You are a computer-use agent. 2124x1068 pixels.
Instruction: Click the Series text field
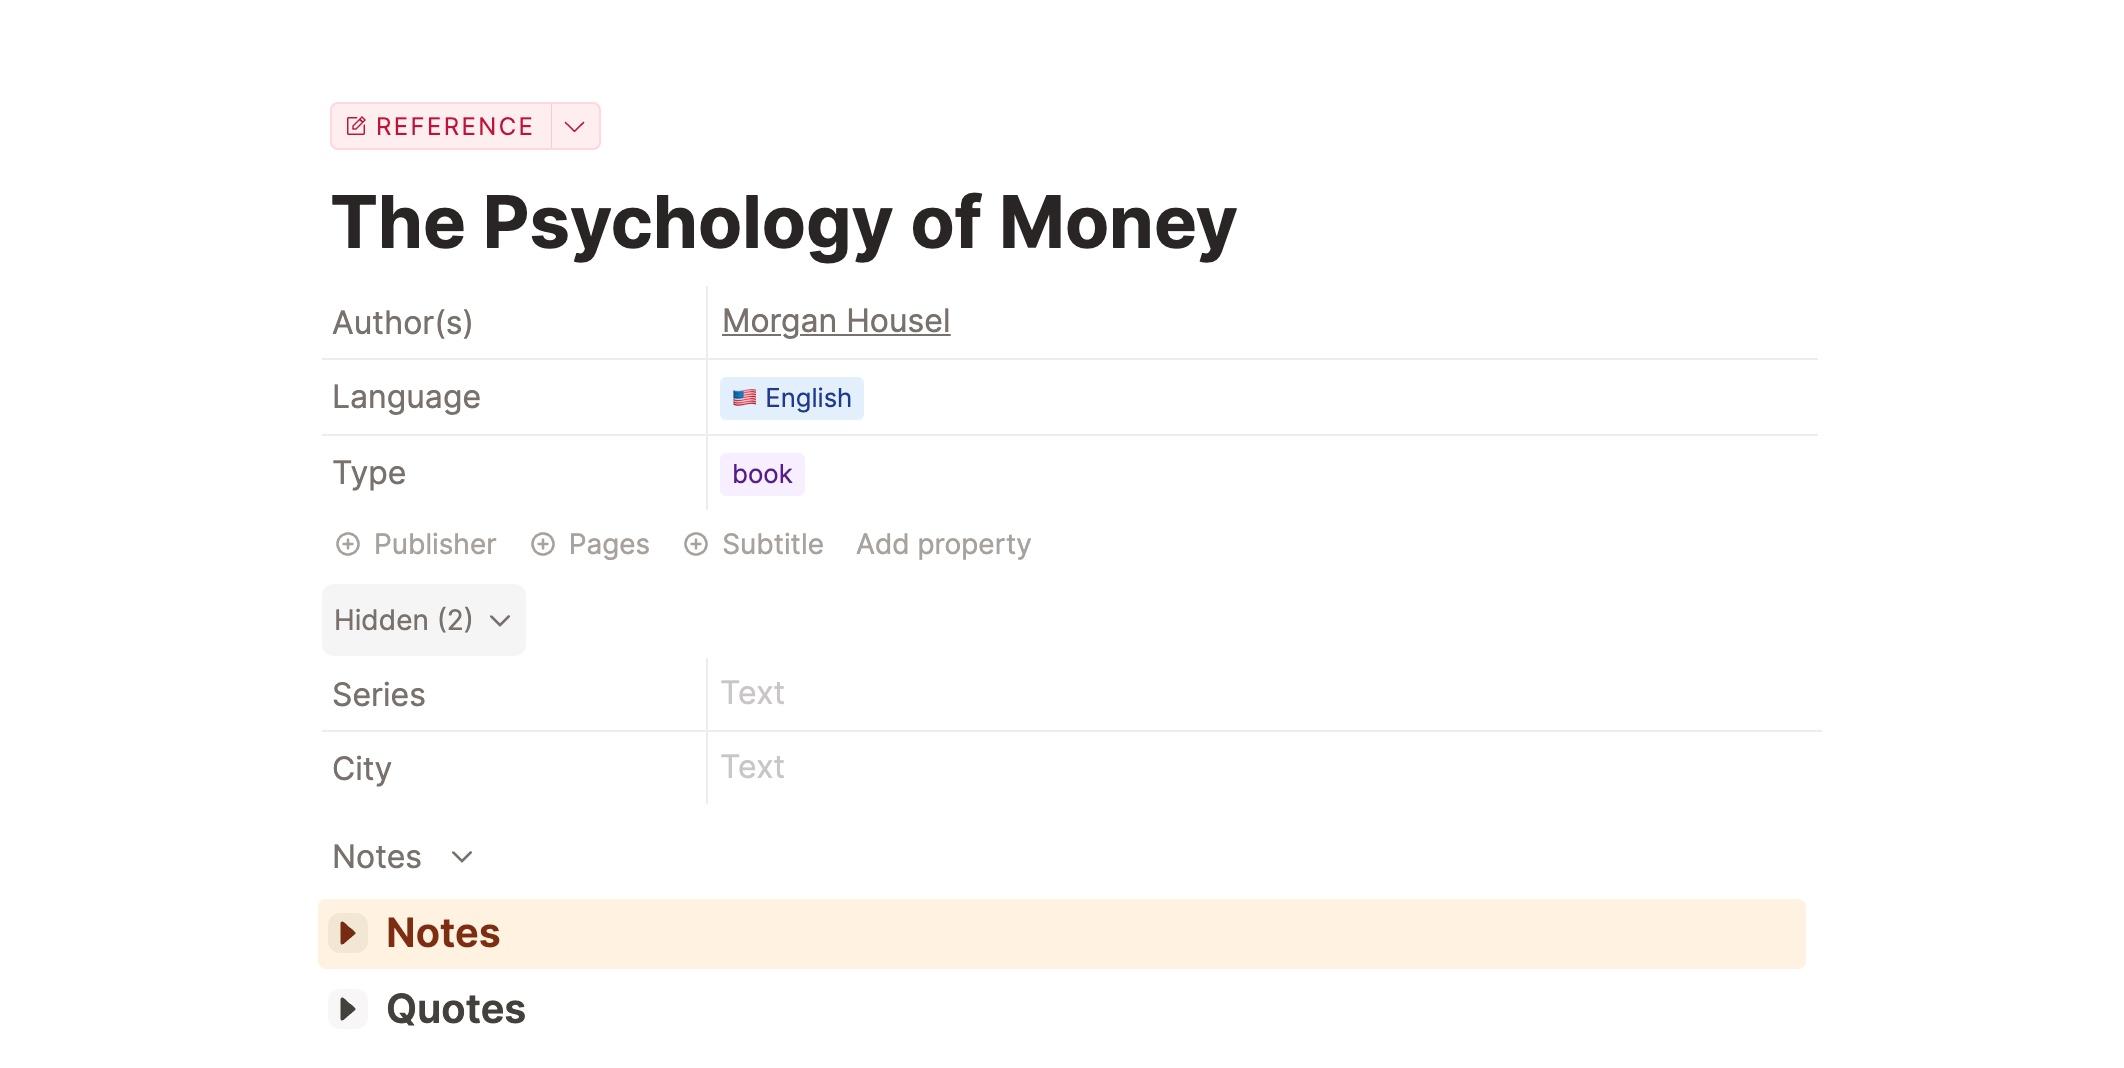click(x=1264, y=693)
